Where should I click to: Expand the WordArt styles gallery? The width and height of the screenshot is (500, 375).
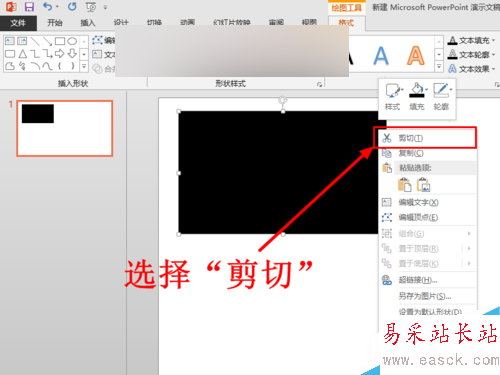(439, 67)
